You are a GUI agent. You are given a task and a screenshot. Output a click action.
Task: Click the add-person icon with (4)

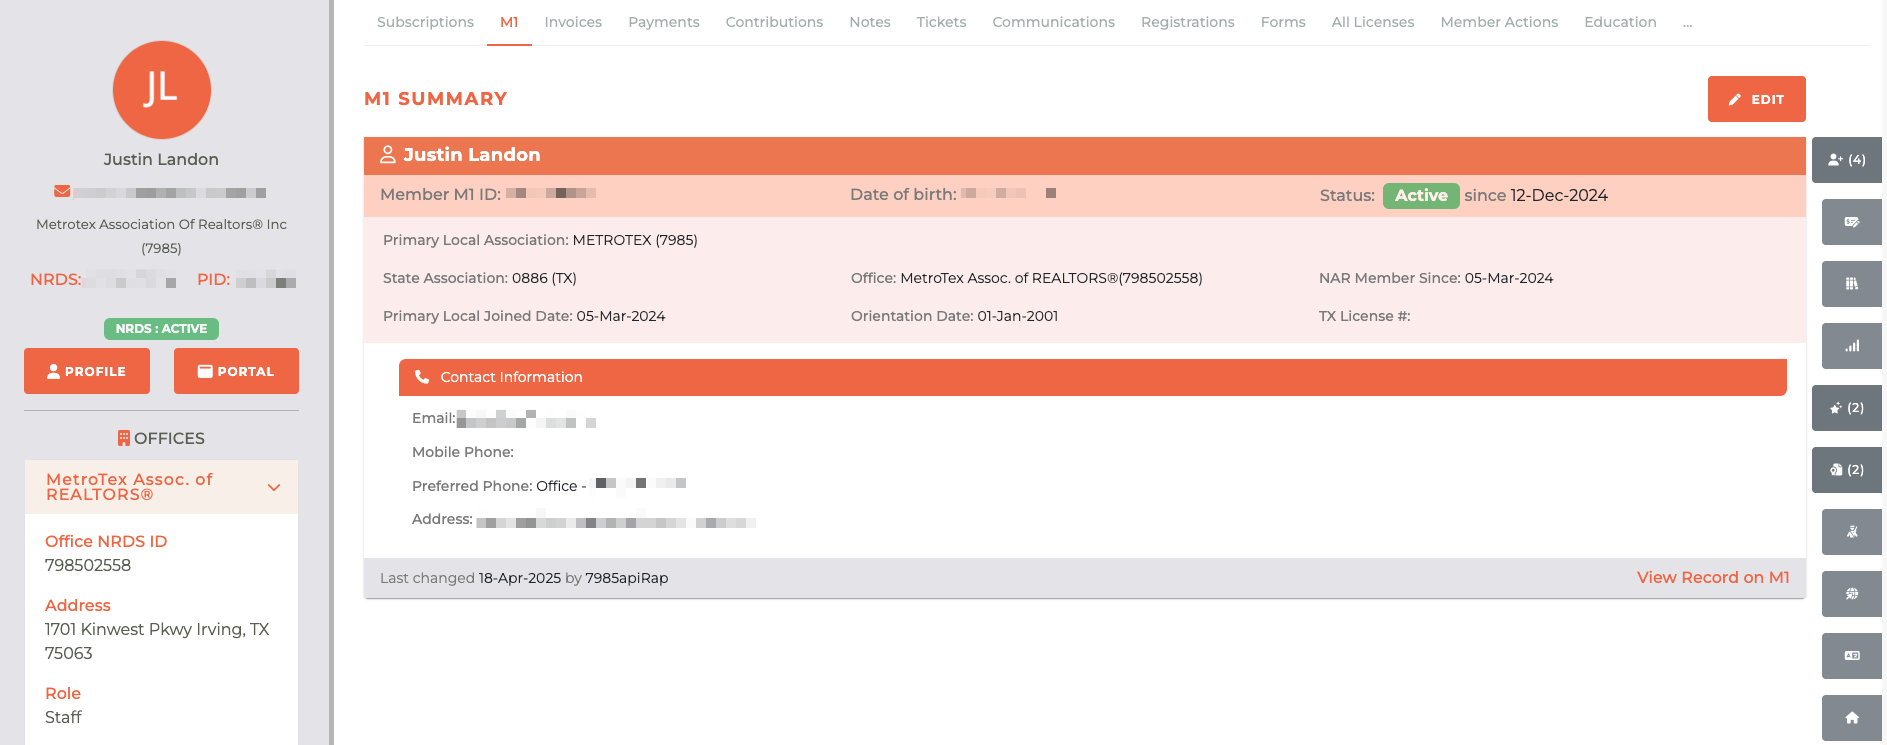pyautogui.click(x=1846, y=160)
